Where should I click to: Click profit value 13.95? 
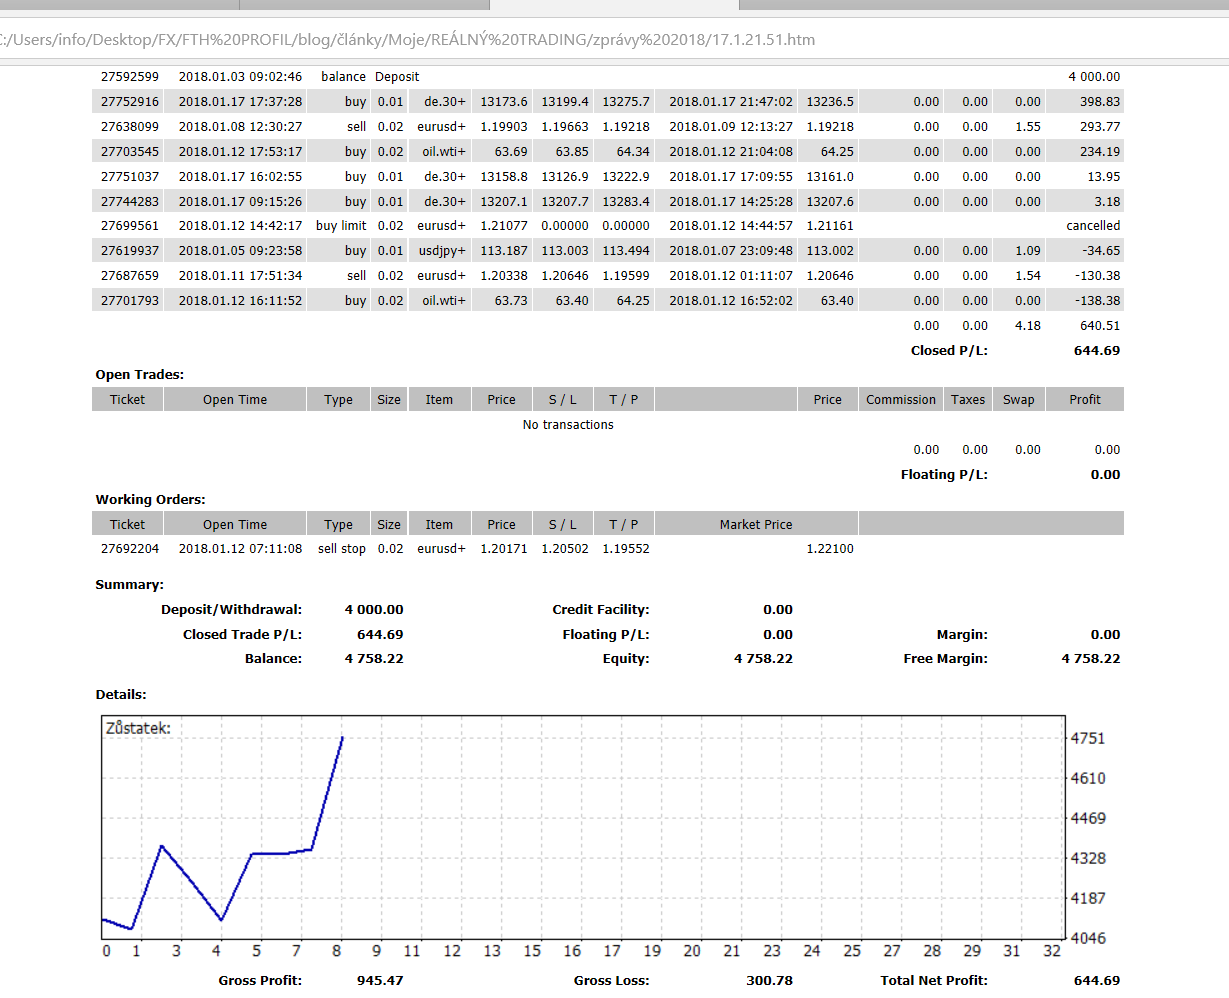pyautogui.click(x=1104, y=176)
